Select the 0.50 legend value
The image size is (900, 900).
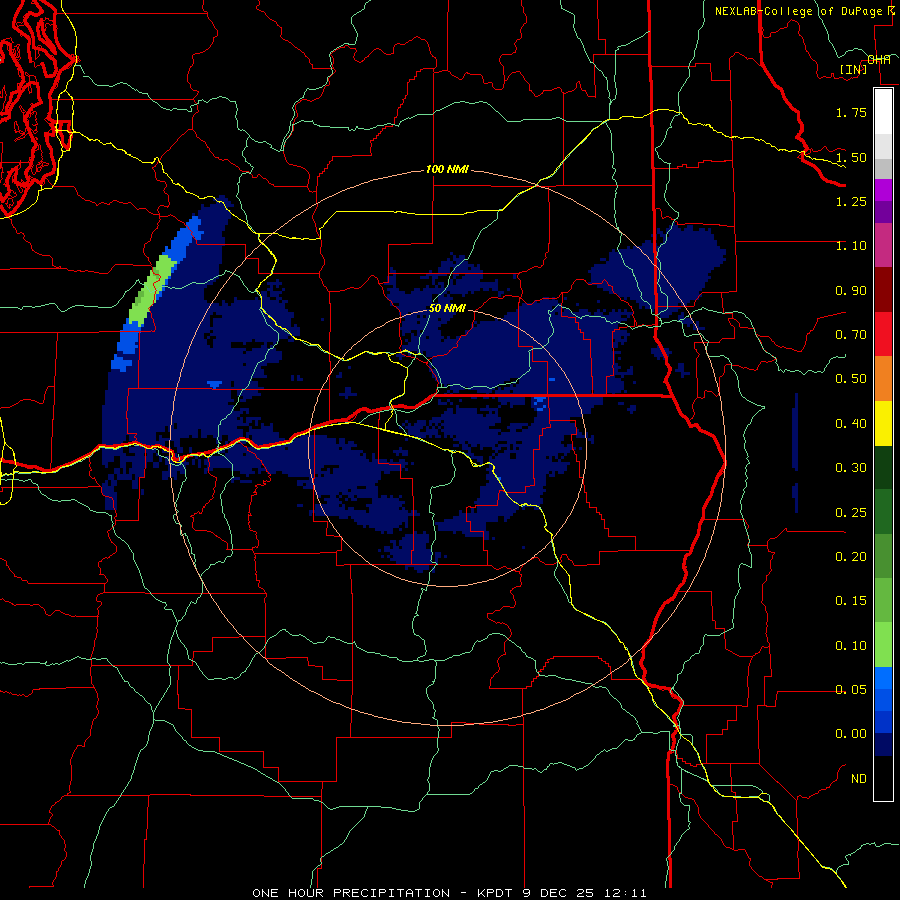[851, 379]
